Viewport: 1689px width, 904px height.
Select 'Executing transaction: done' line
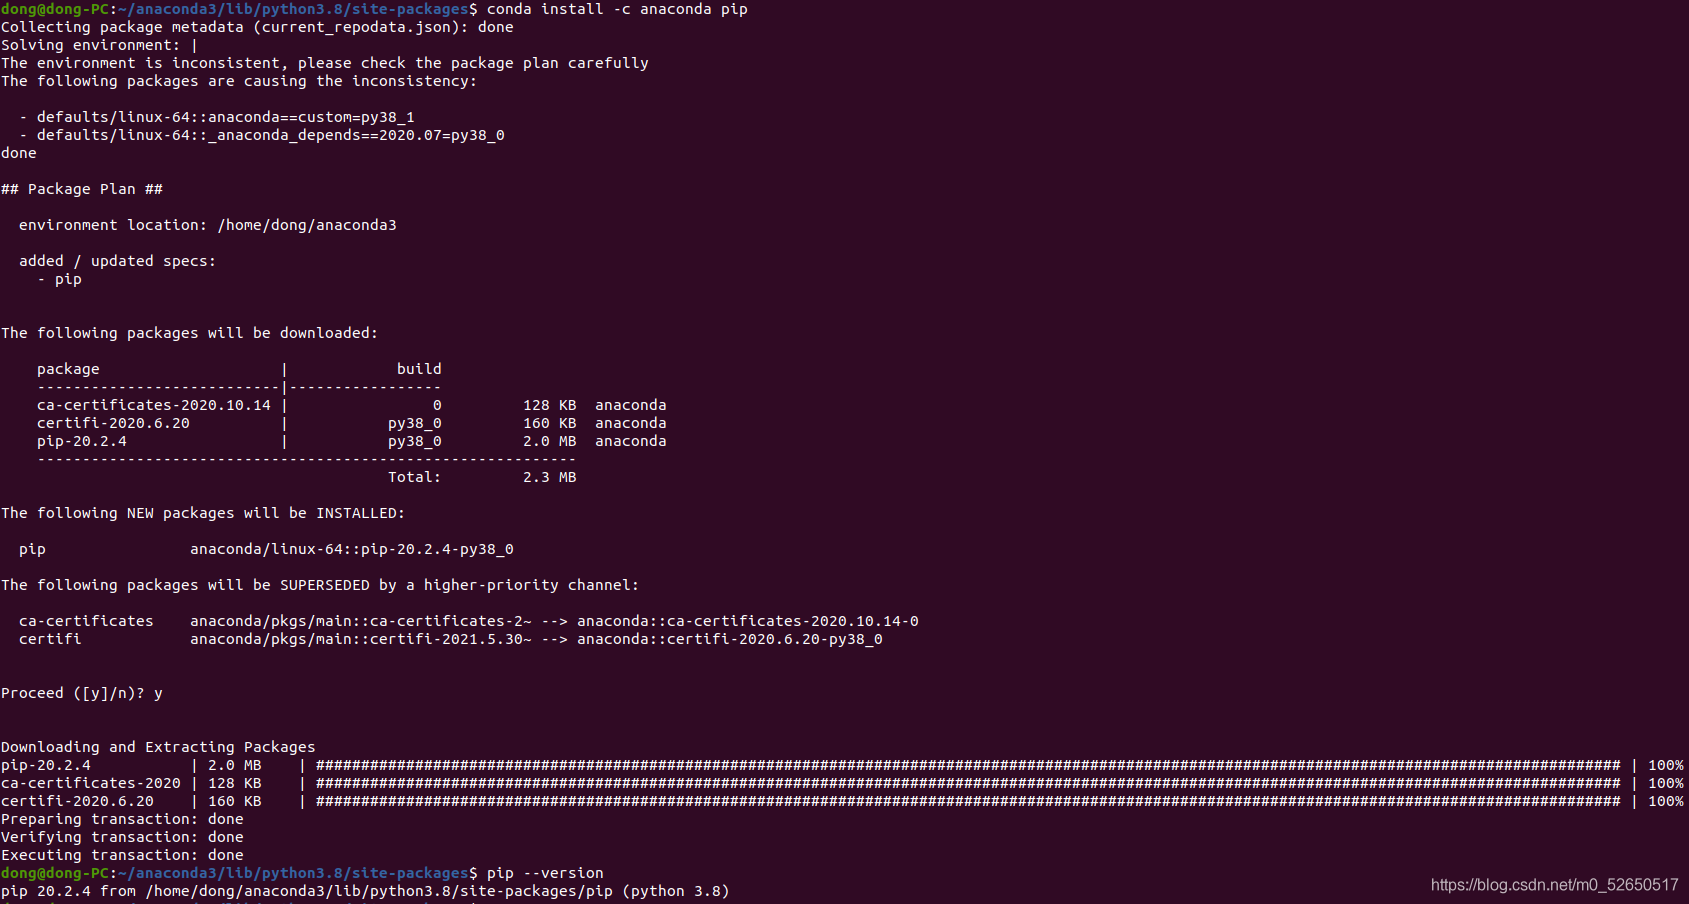[122, 855]
